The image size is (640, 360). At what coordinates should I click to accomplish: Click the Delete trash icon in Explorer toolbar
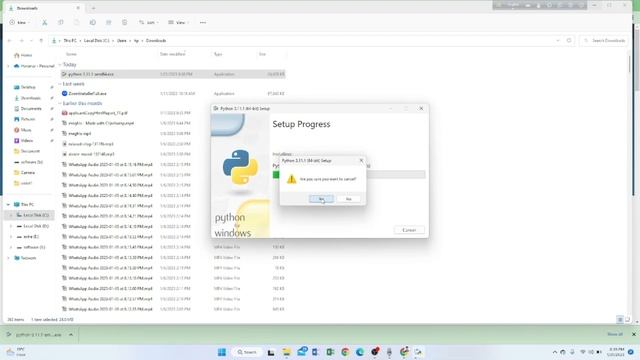coord(124,22)
